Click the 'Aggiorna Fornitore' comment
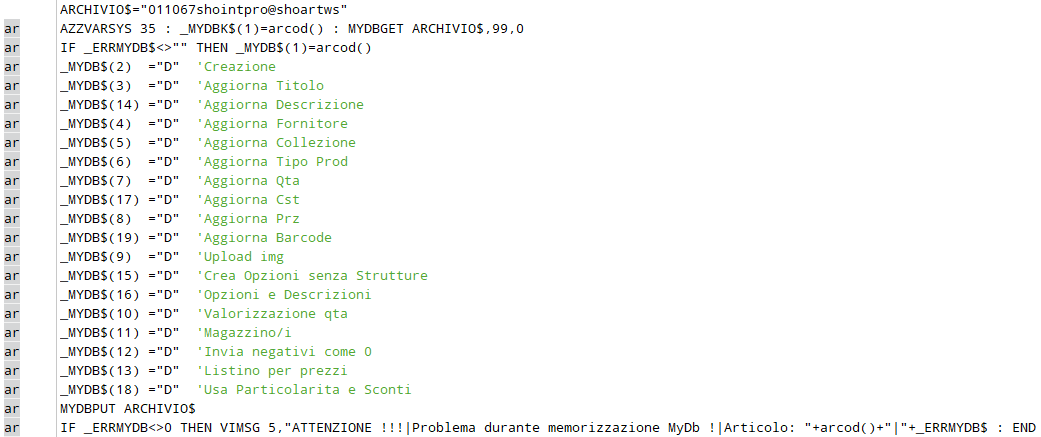The image size is (1041, 437). (x=272, y=124)
